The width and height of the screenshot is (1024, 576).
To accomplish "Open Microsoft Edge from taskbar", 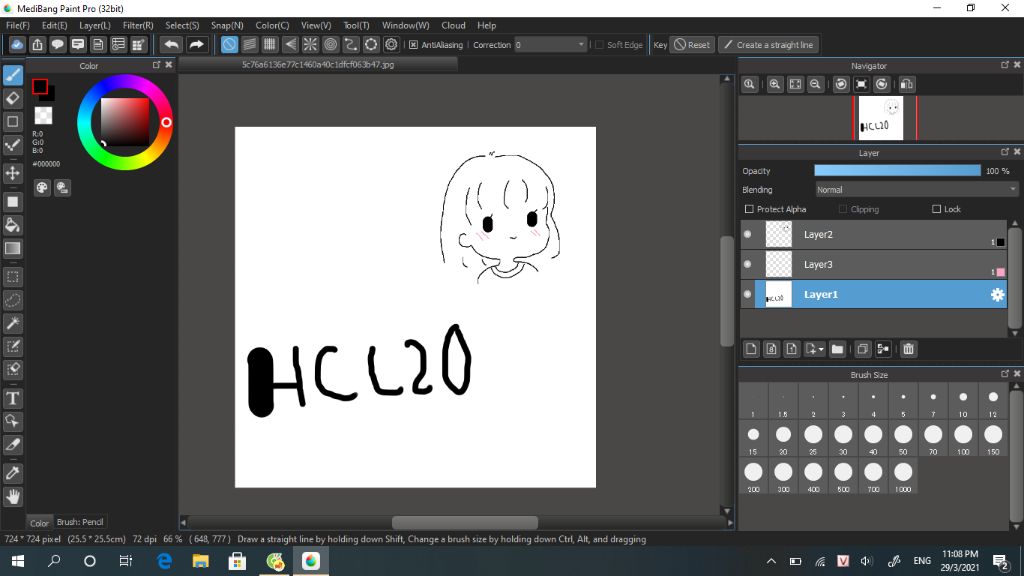I will (x=165, y=561).
